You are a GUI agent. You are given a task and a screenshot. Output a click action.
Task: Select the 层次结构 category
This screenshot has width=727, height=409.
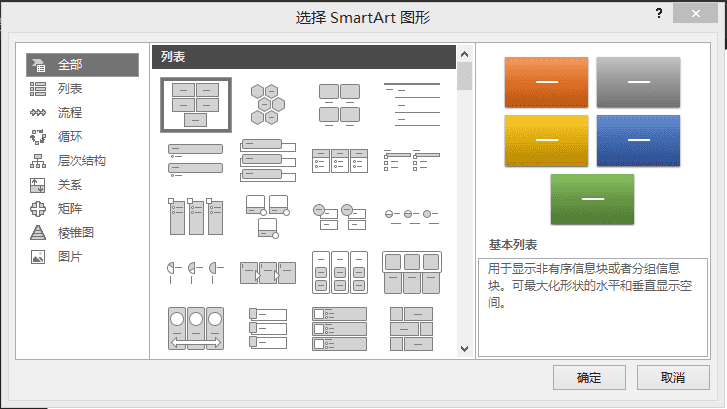tap(83, 161)
